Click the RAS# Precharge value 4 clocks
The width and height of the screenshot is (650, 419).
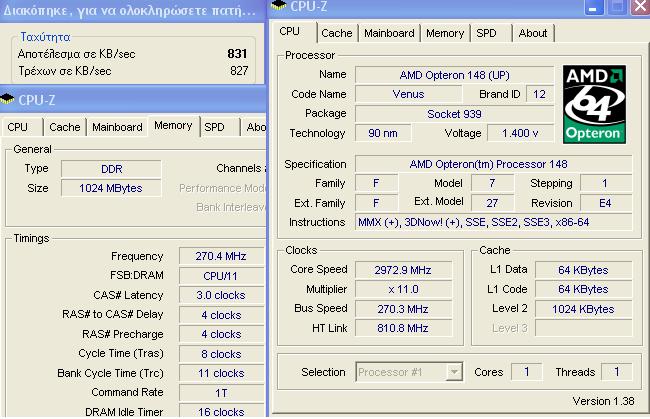pyautogui.click(x=221, y=334)
